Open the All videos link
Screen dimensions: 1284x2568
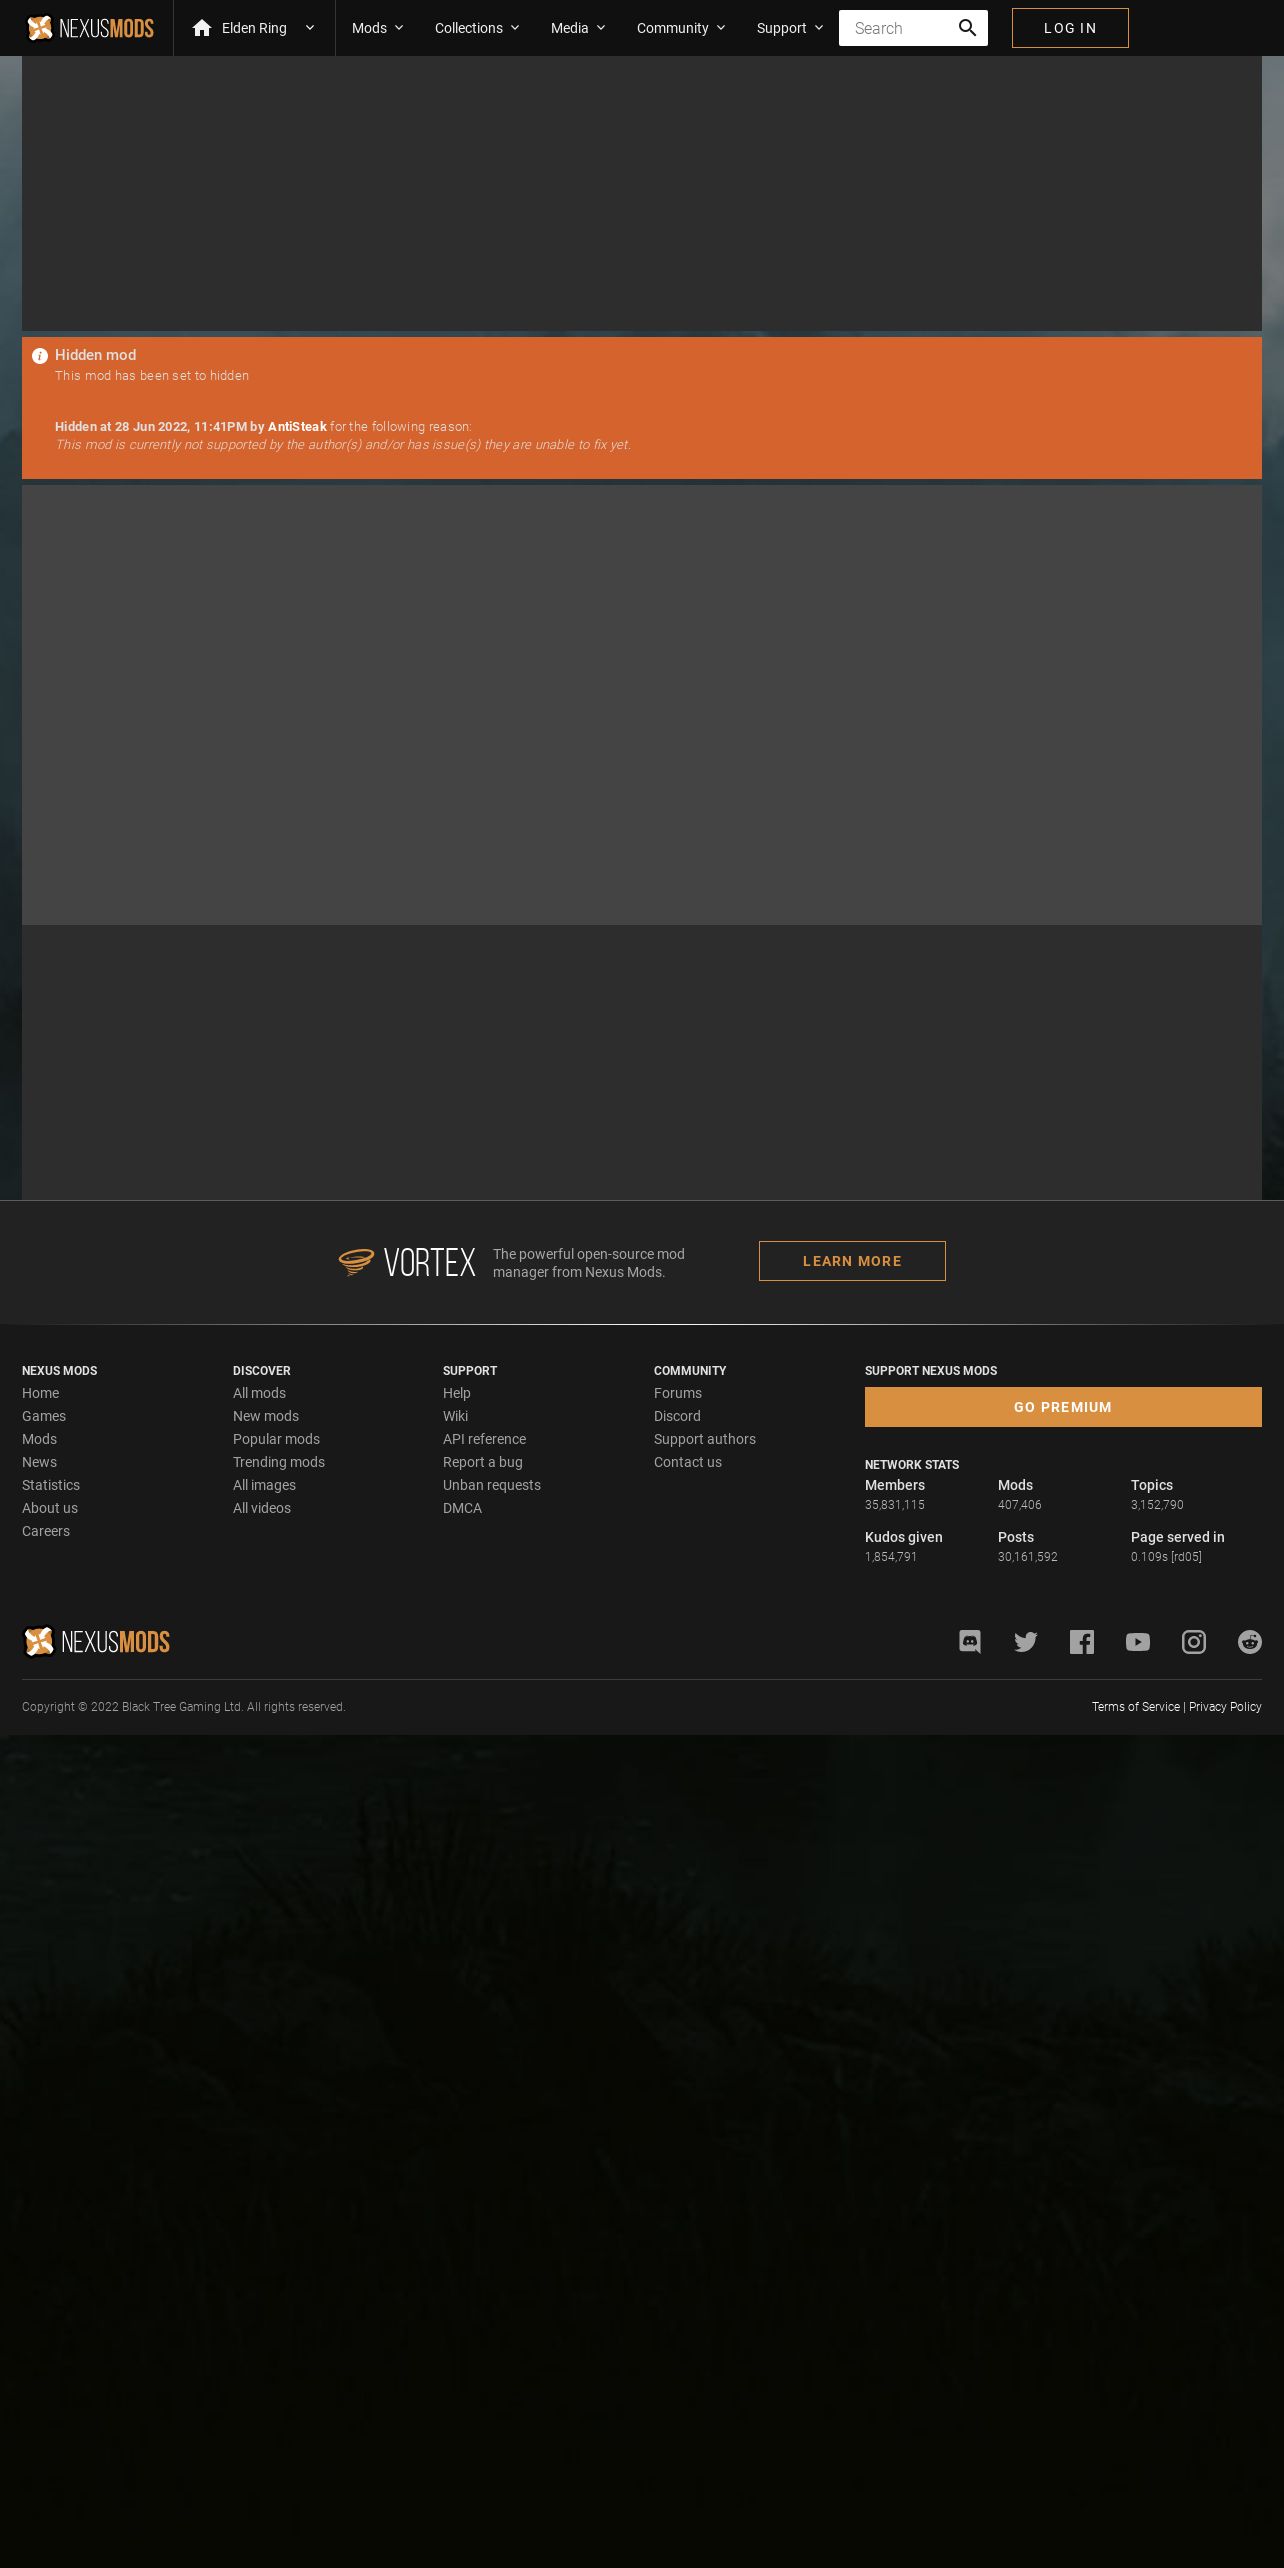click(262, 1508)
